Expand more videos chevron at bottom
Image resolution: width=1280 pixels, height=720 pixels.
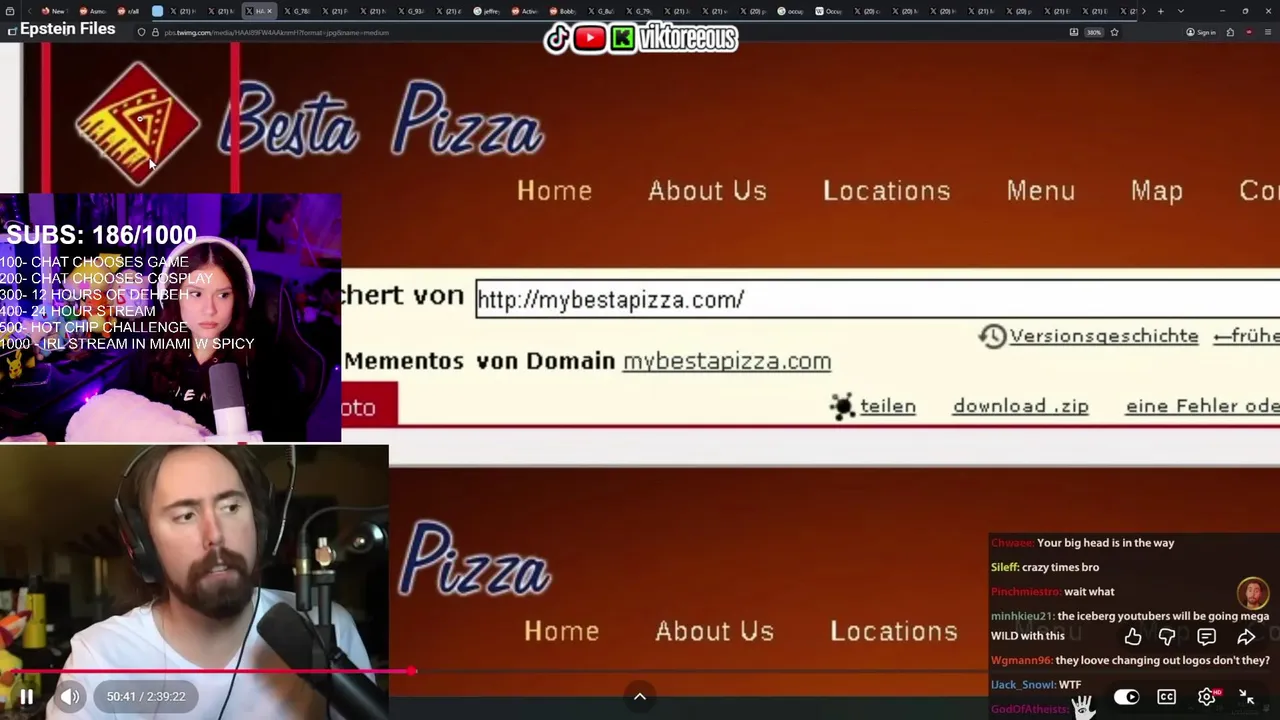(640, 697)
